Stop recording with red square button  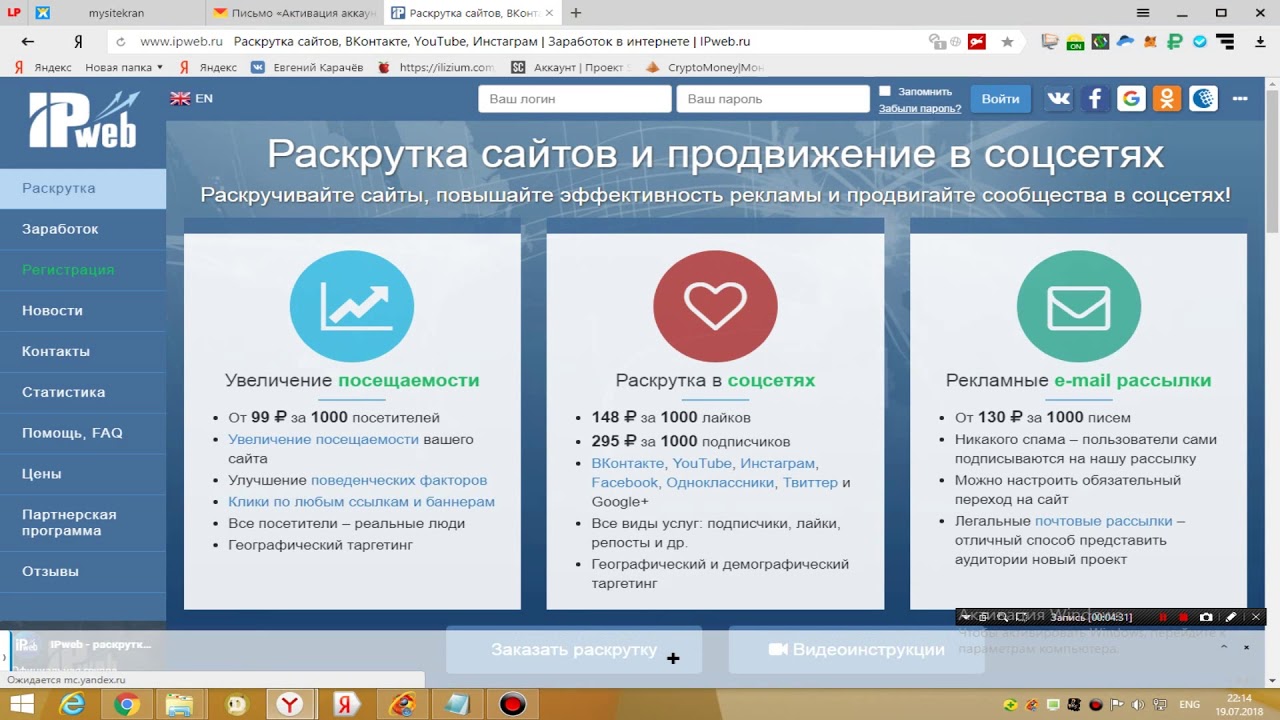coord(1184,617)
